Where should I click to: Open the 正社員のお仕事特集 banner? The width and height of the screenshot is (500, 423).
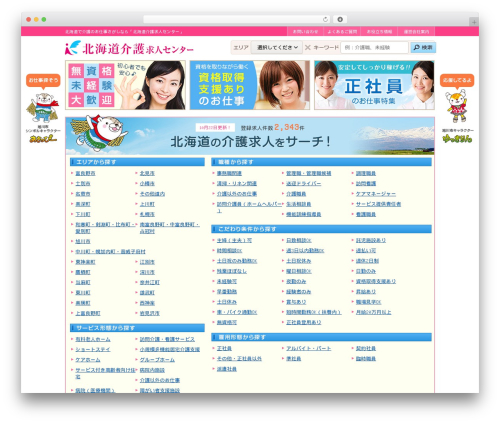[374, 85]
